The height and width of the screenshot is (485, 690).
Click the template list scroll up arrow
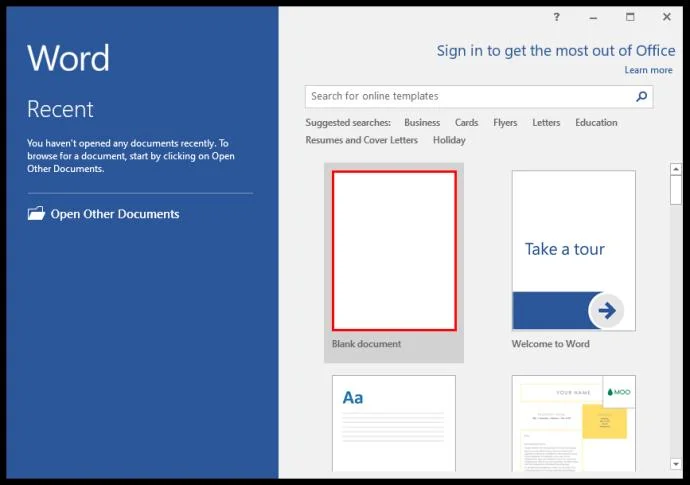(x=675, y=169)
